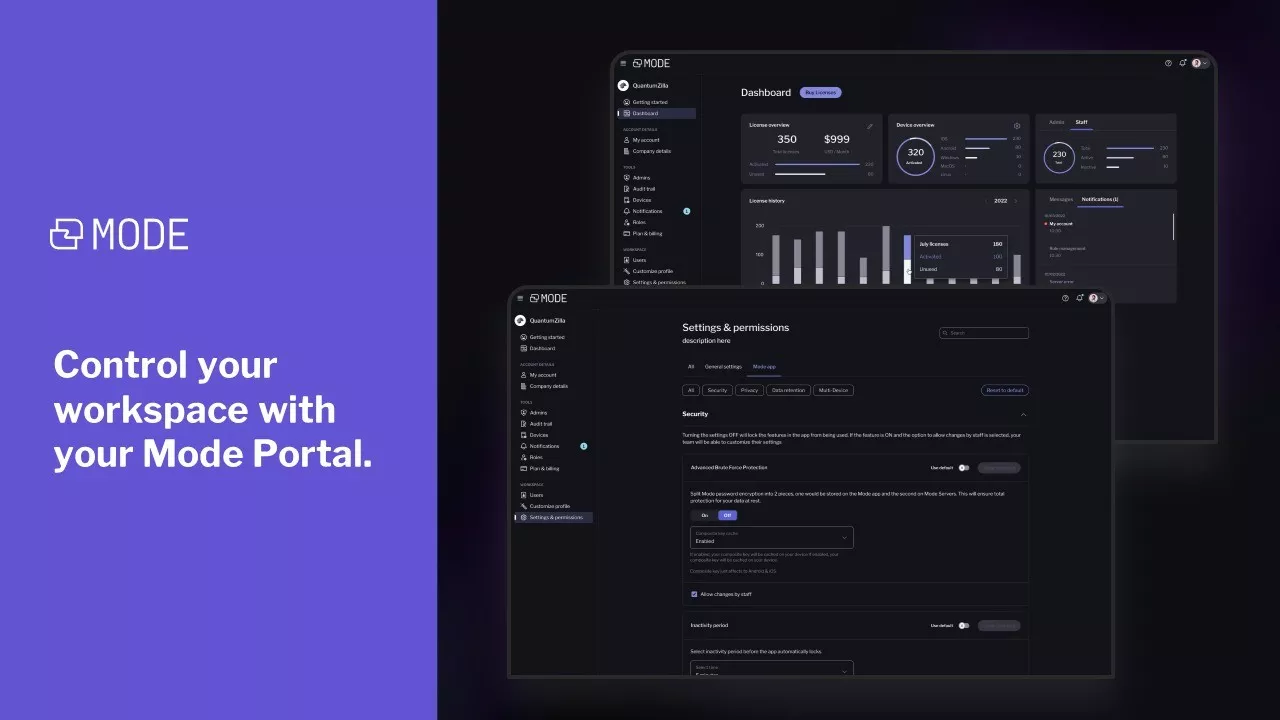
Task: Click the Notifications panel scrollbar
Action: 1173,226
